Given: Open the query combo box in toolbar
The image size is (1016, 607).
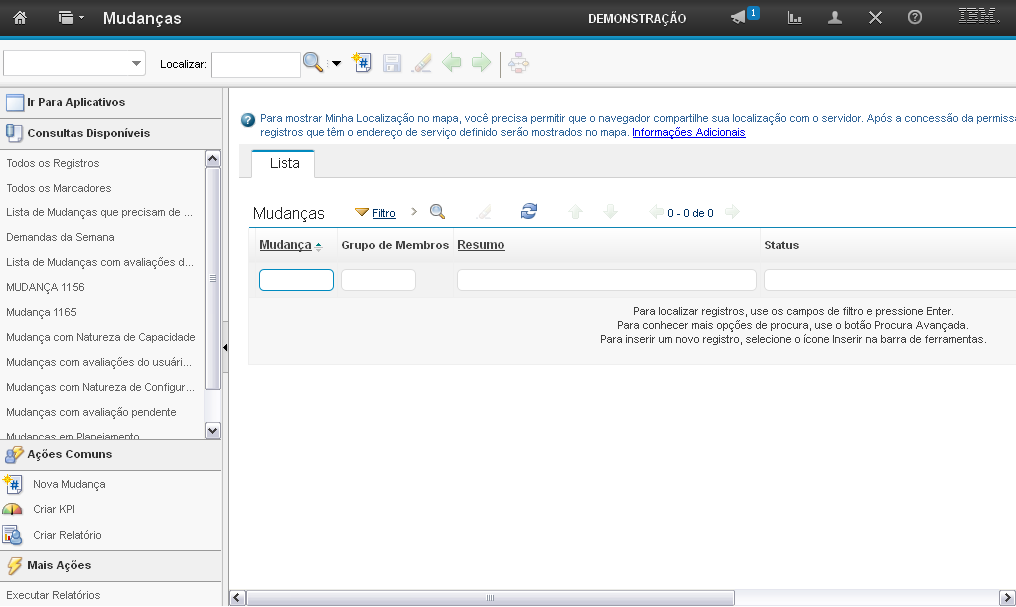Looking at the screenshot, I should pyautogui.click(x=75, y=64).
